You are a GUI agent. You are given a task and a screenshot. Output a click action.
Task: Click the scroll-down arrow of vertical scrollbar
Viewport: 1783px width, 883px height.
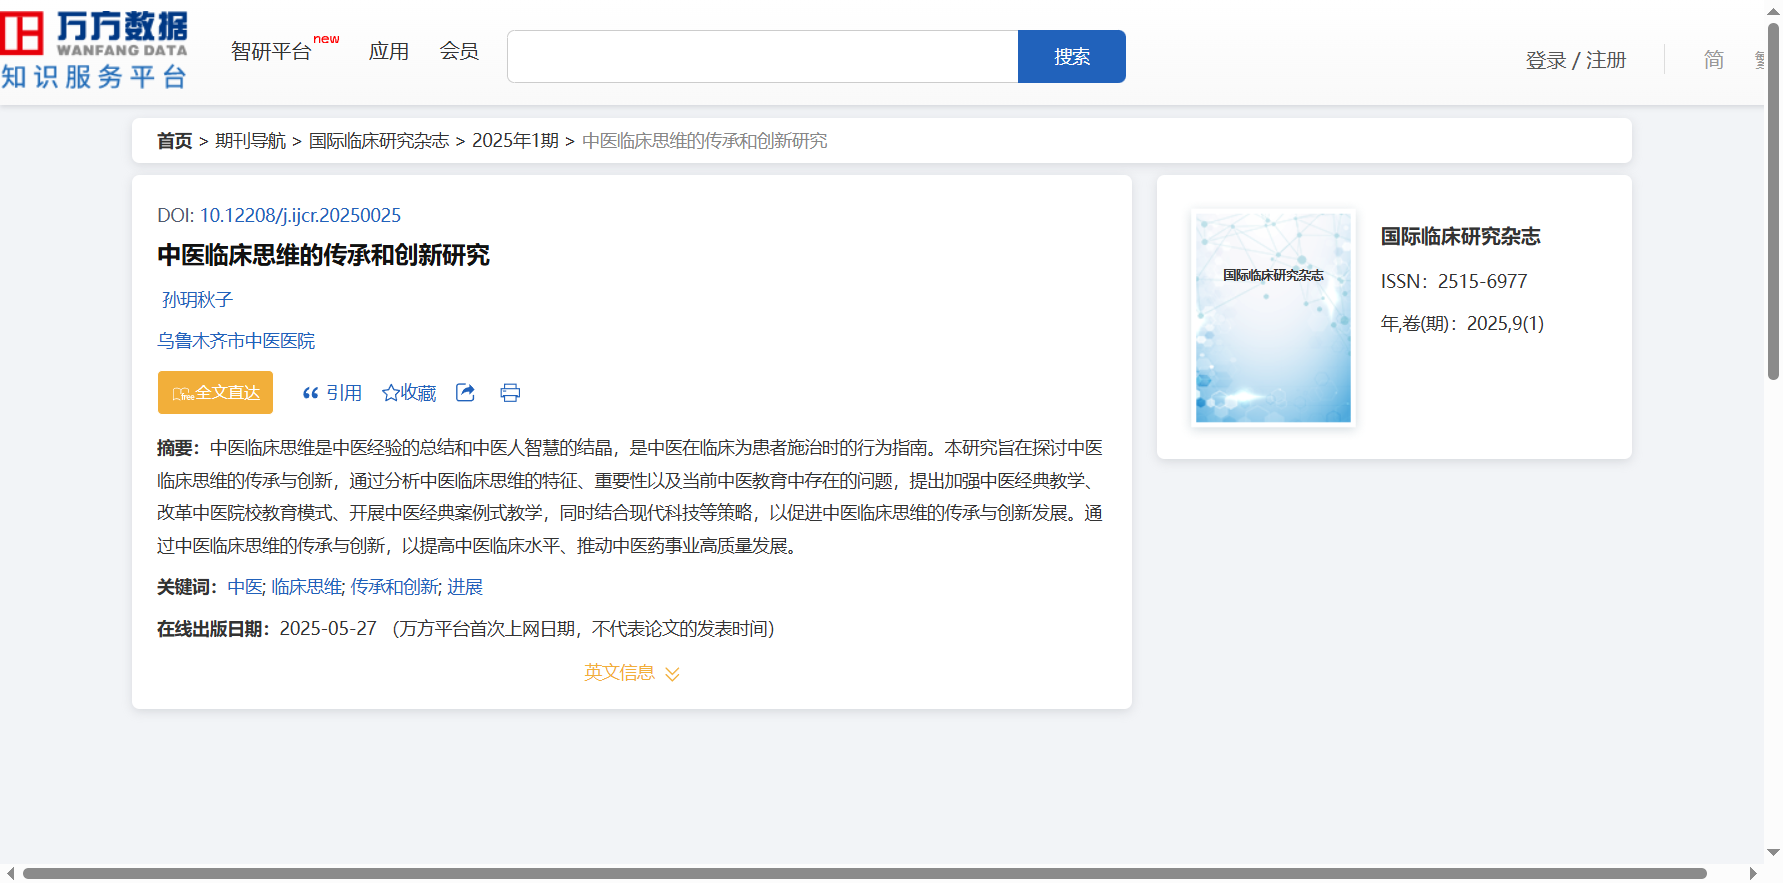[1773, 853]
